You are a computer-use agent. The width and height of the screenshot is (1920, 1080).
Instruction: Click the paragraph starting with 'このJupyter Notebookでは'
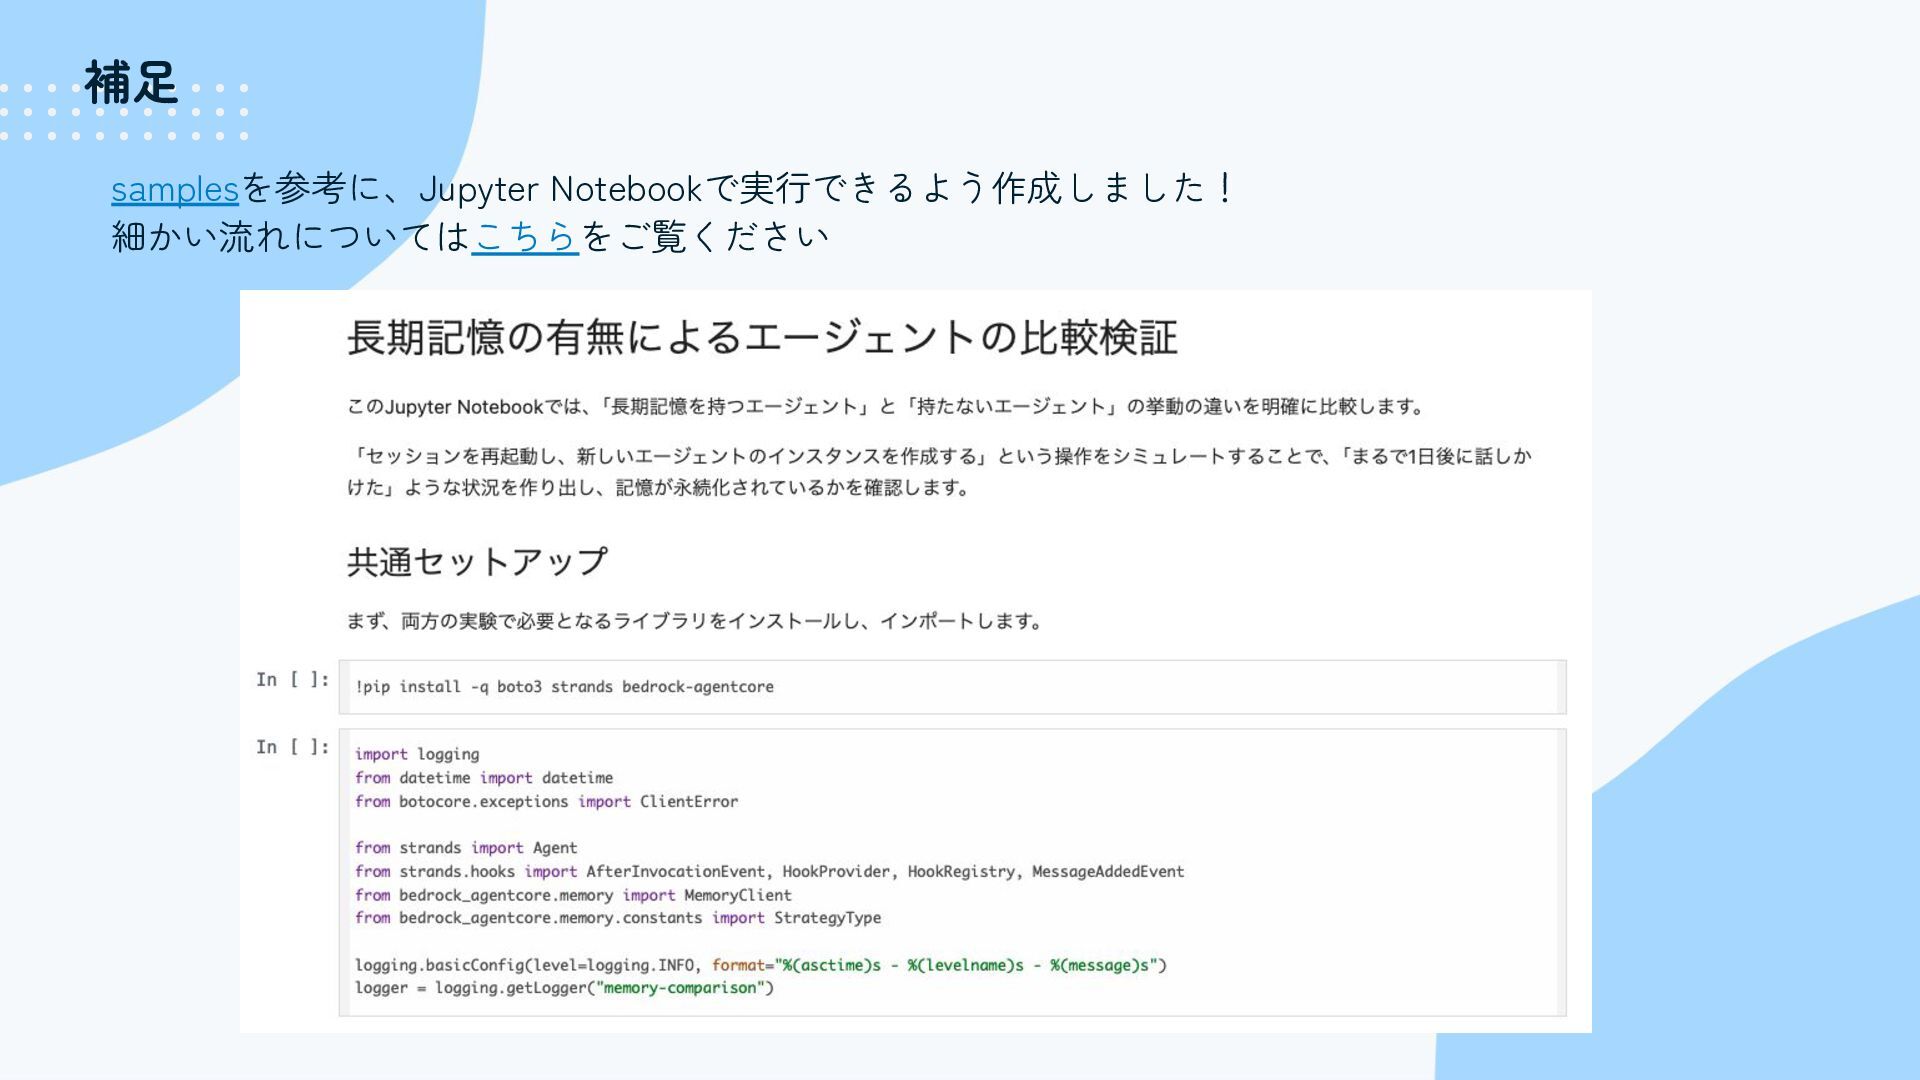tap(885, 407)
